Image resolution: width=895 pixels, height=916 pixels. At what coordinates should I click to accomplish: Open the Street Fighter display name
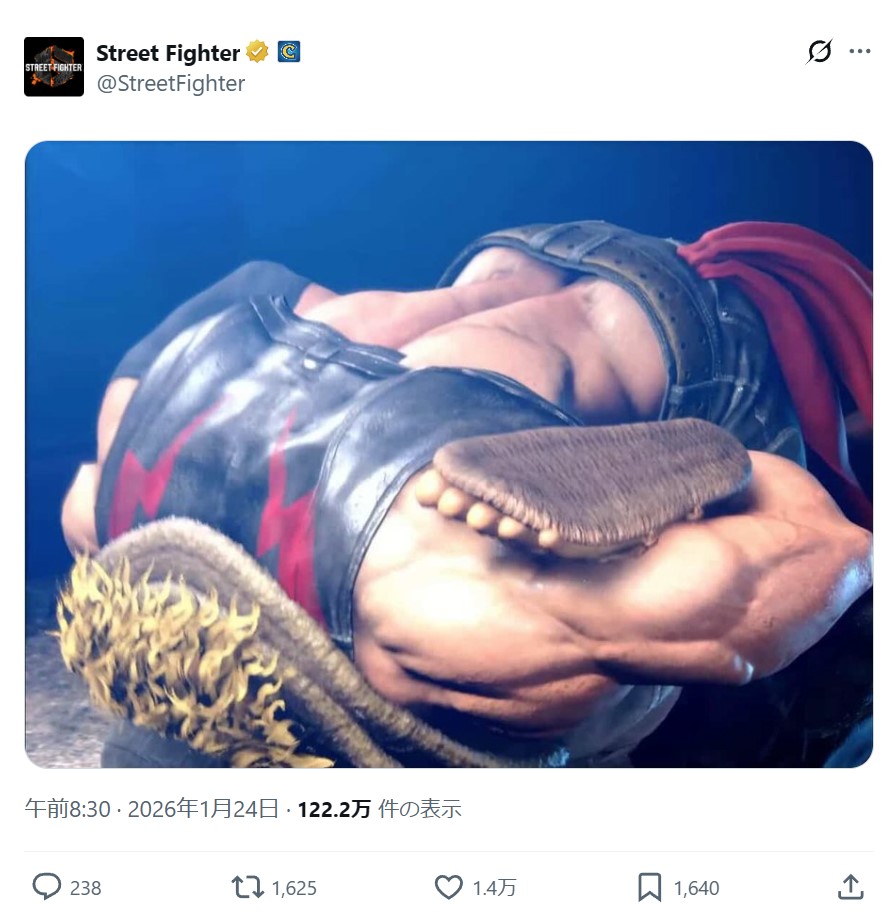(168, 53)
